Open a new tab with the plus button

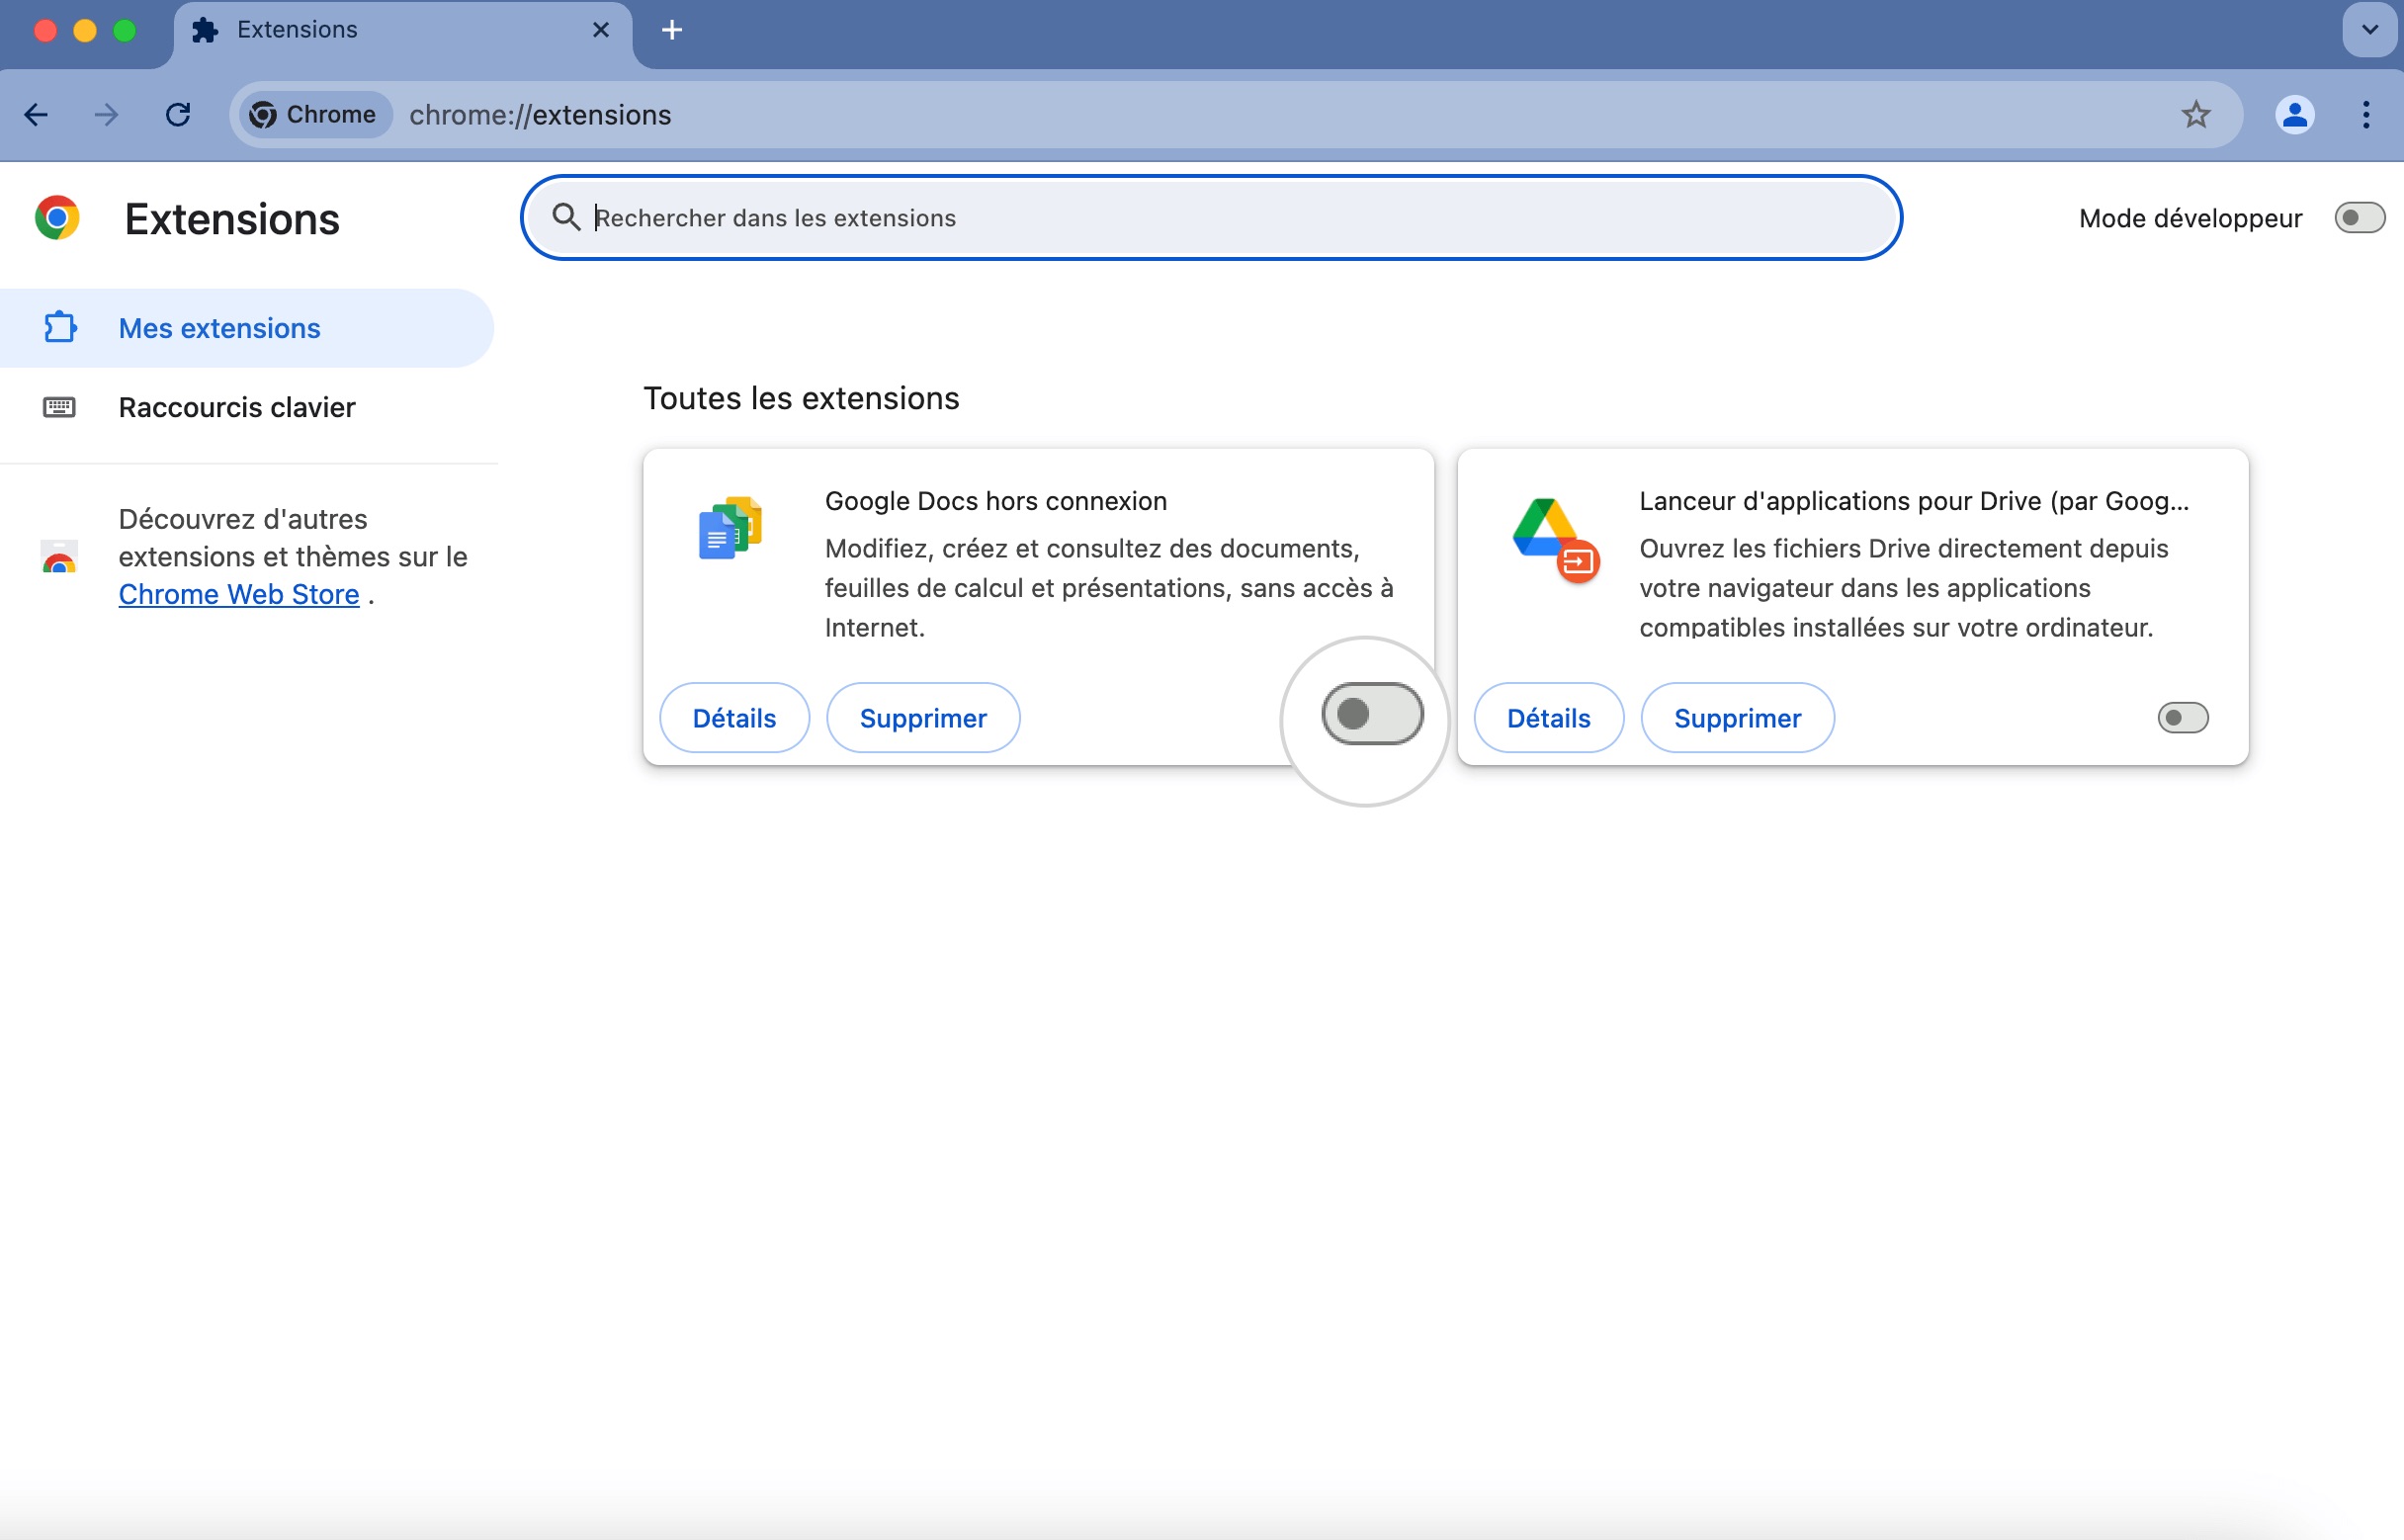pyautogui.click(x=672, y=30)
